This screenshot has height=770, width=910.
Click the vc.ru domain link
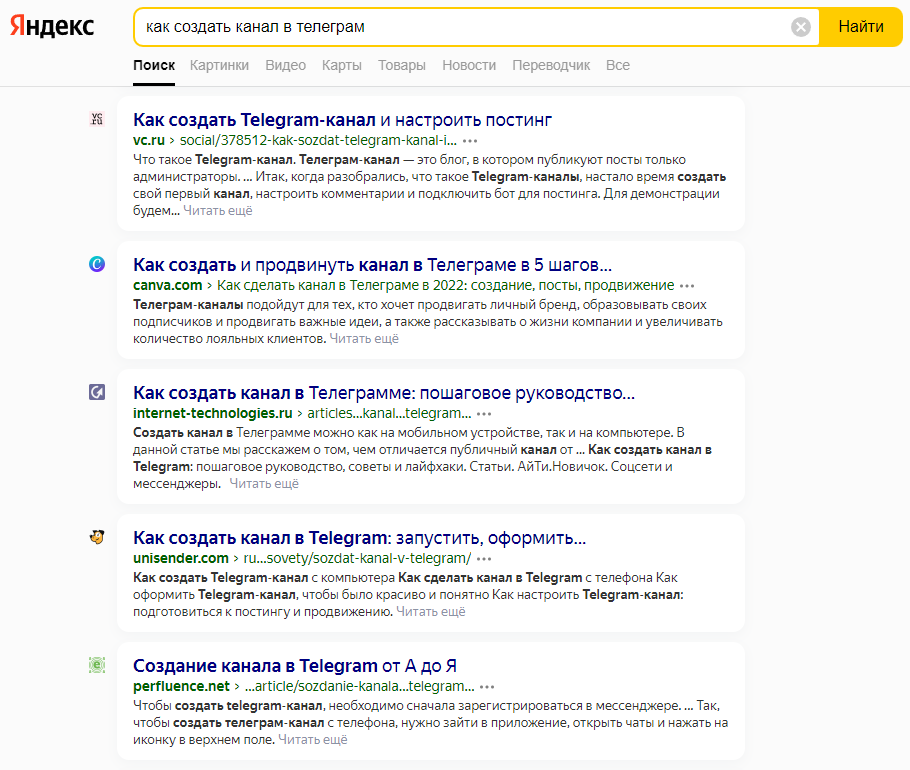tap(149, 140)
